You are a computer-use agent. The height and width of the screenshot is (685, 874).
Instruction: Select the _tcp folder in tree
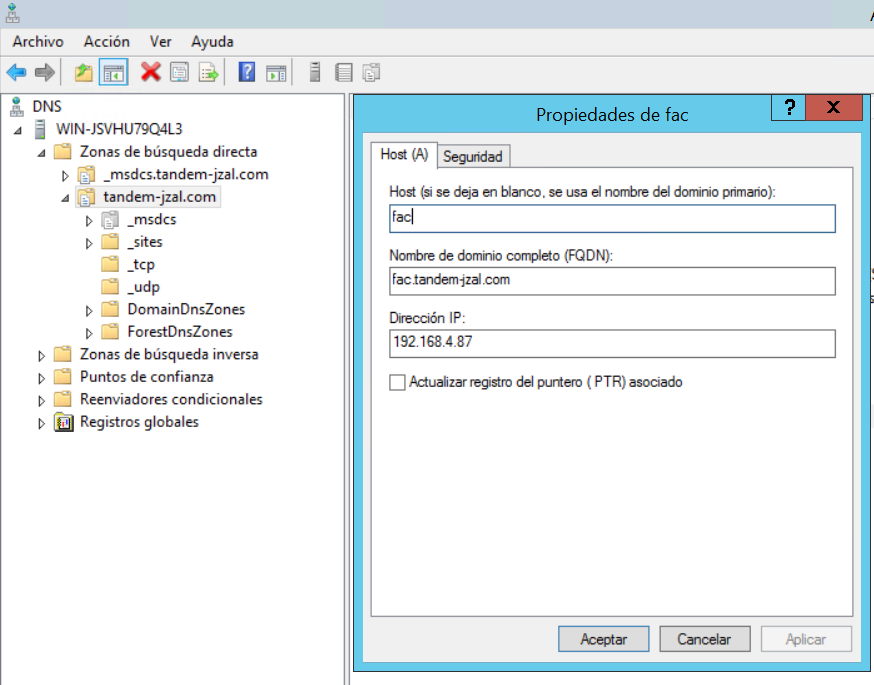point(140,265)
